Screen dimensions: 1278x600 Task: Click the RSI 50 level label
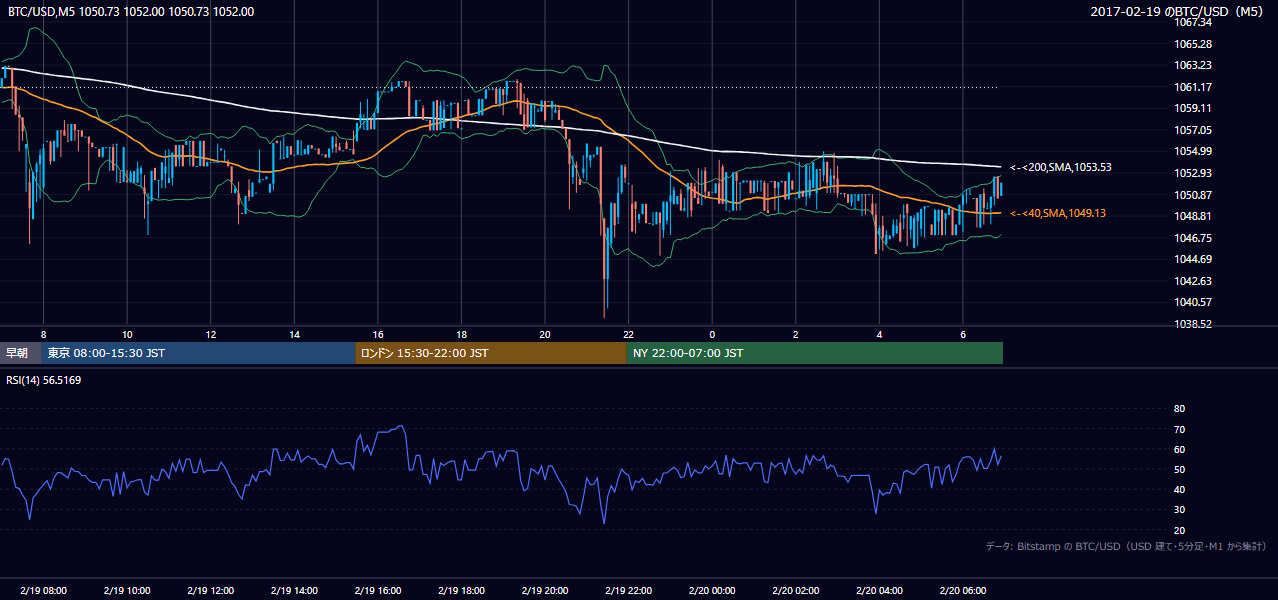(x=1179, y=469)
